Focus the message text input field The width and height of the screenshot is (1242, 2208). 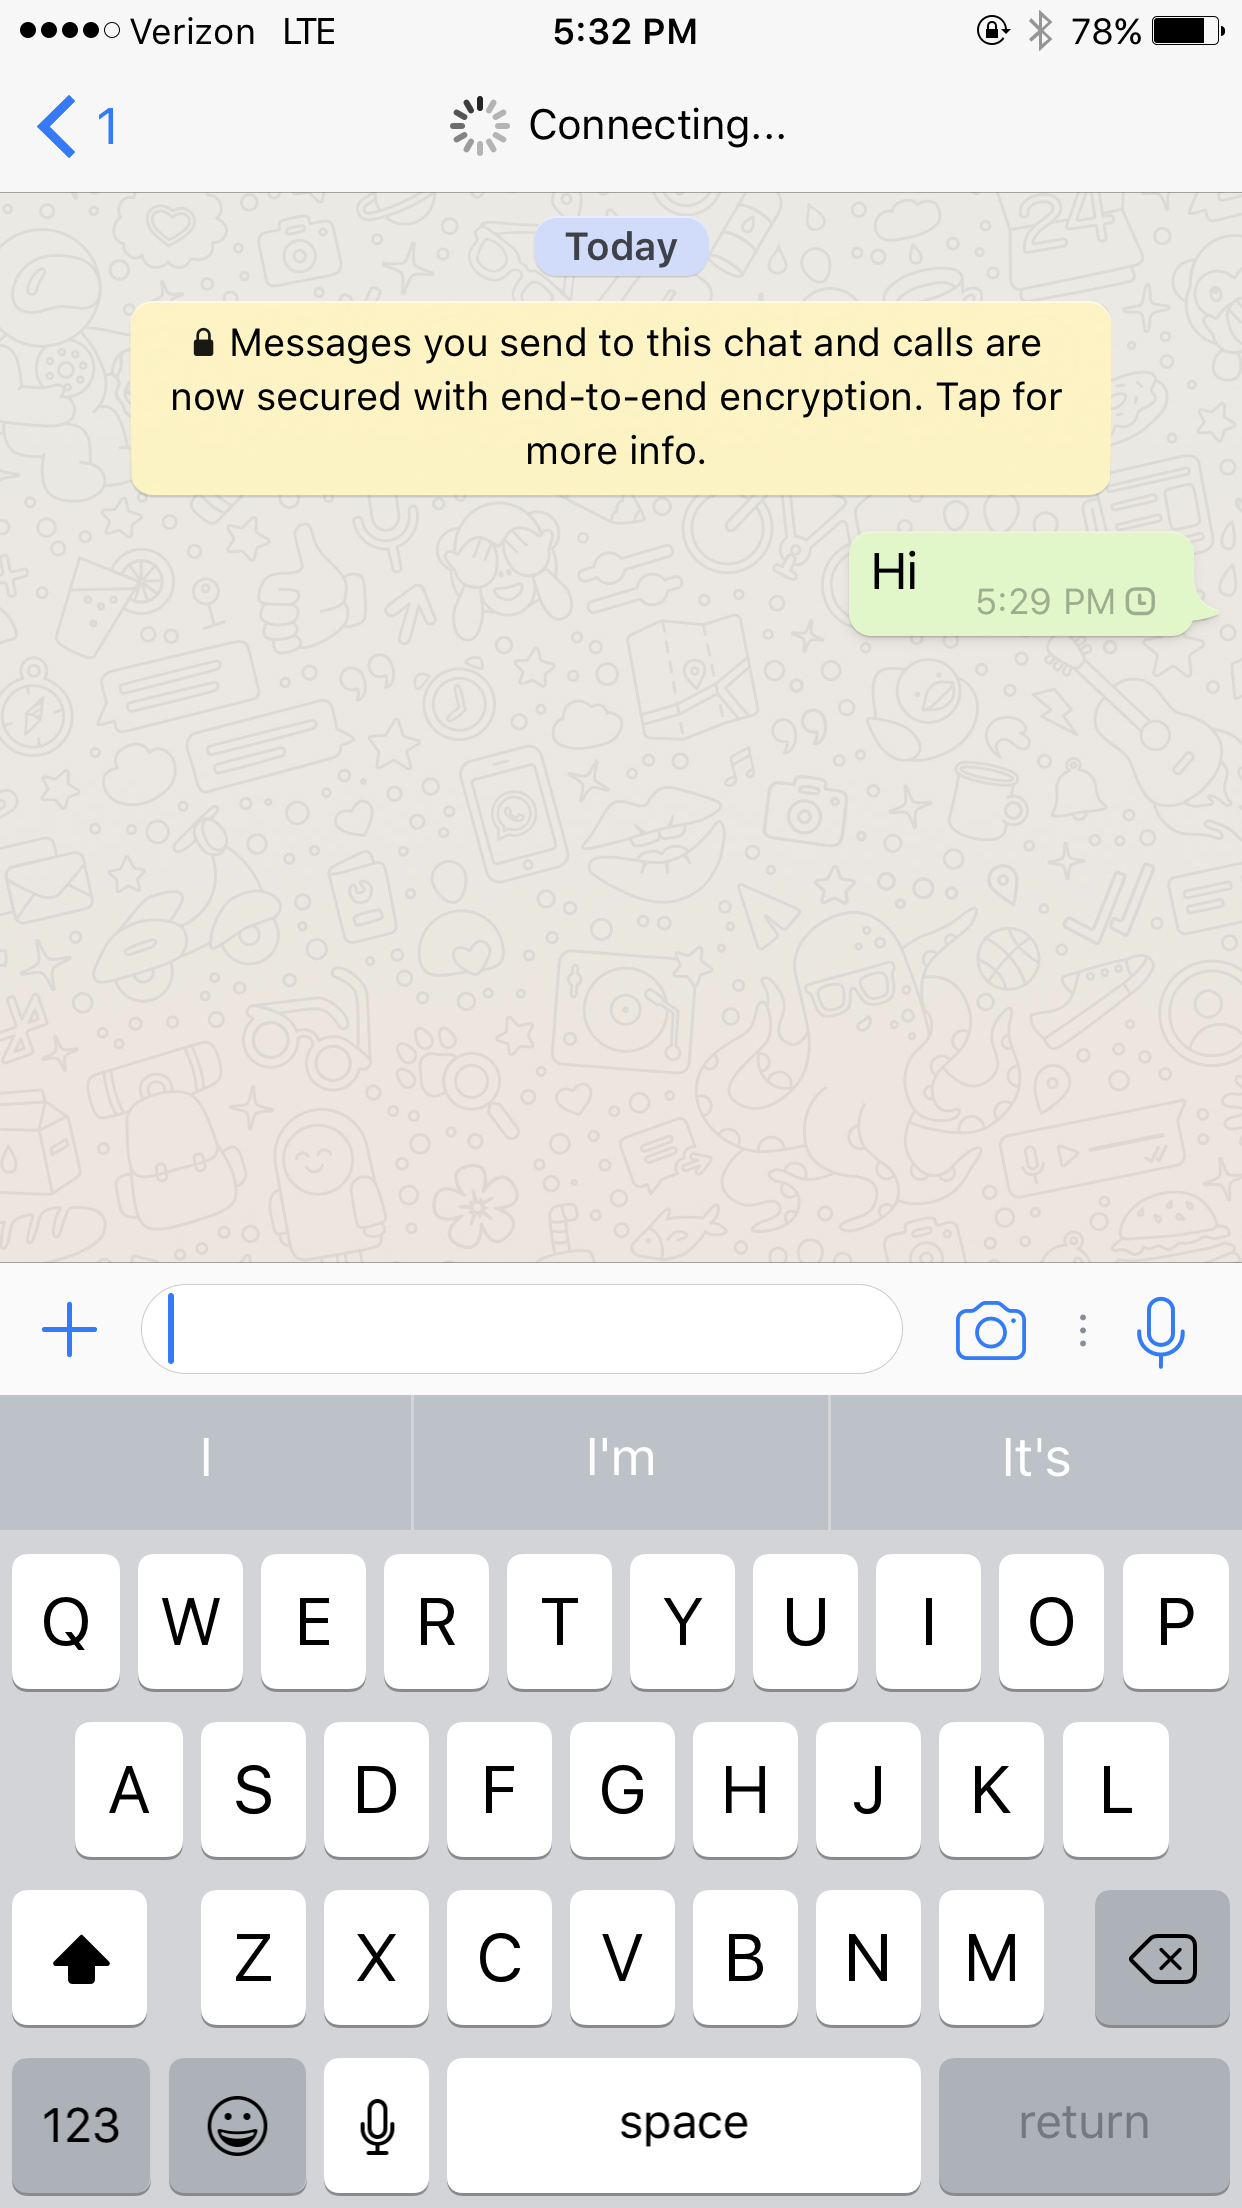[x=522, y=1329]
